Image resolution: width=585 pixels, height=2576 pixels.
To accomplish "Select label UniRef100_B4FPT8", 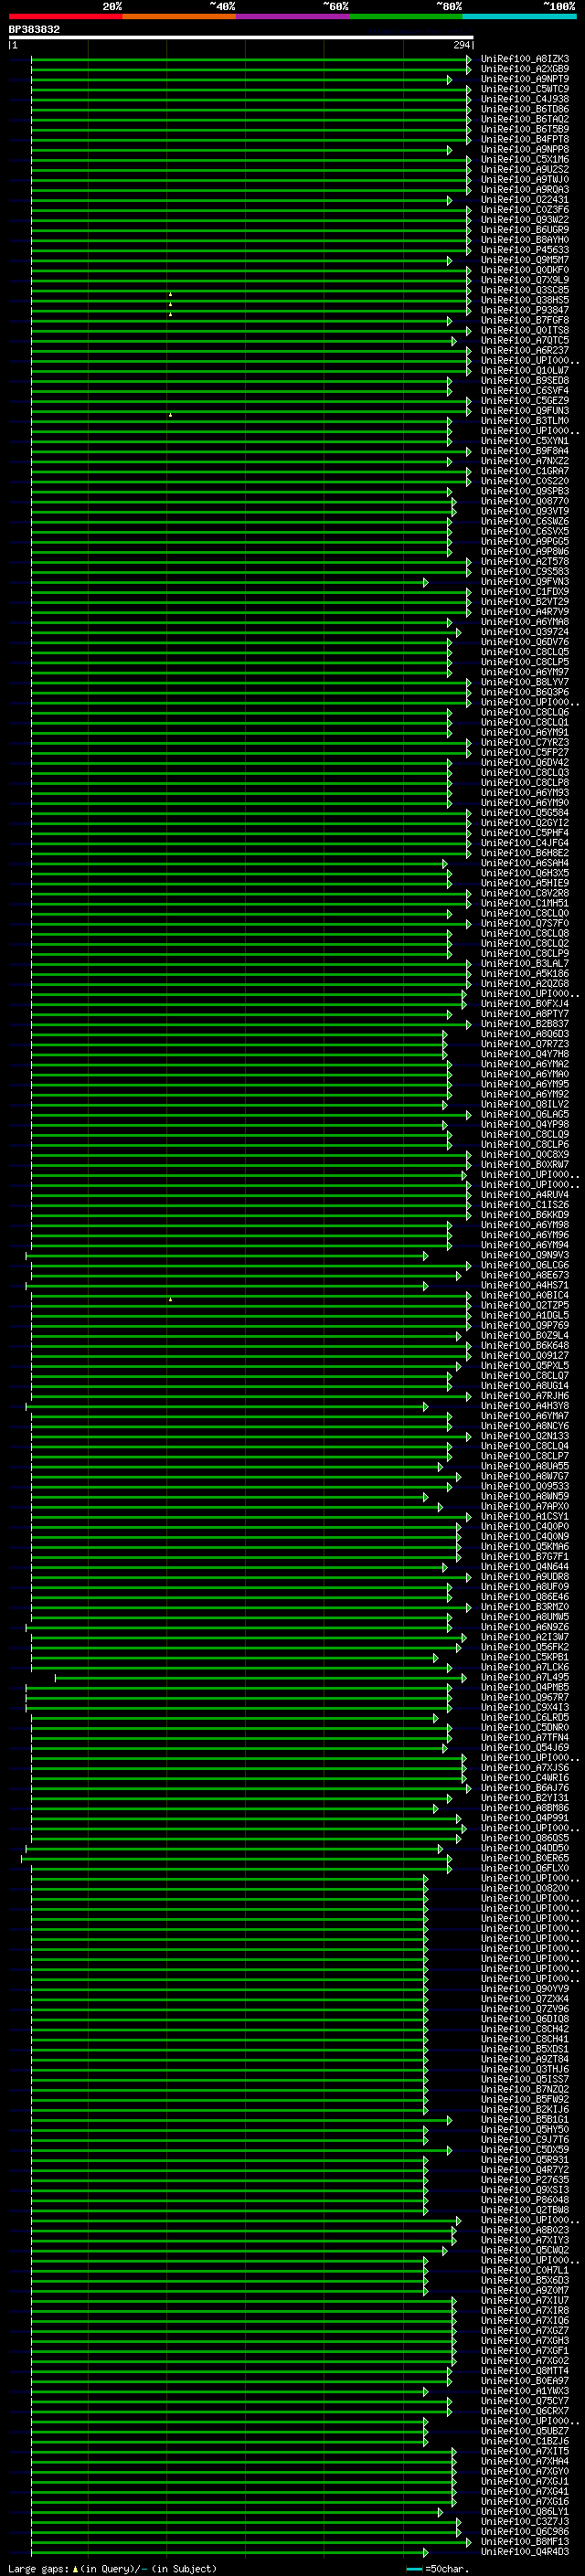I will [525, 139].
